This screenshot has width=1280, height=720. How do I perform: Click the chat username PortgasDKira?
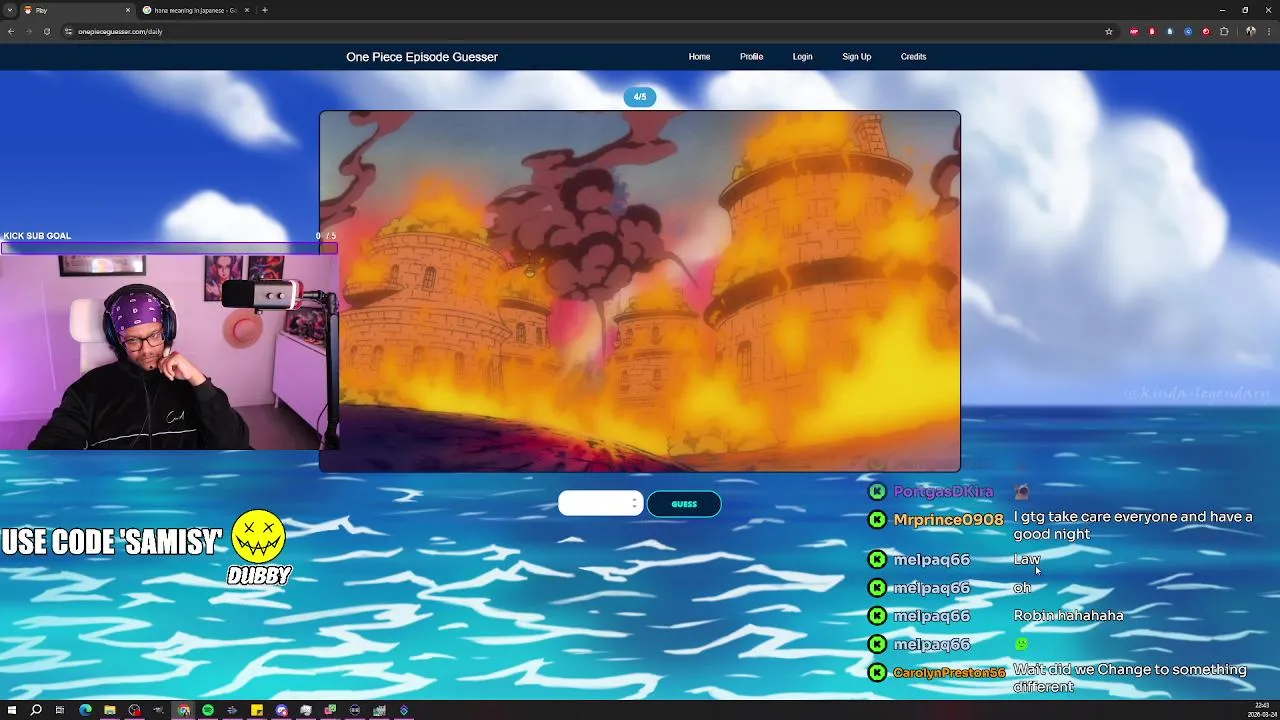pos(943,491)
